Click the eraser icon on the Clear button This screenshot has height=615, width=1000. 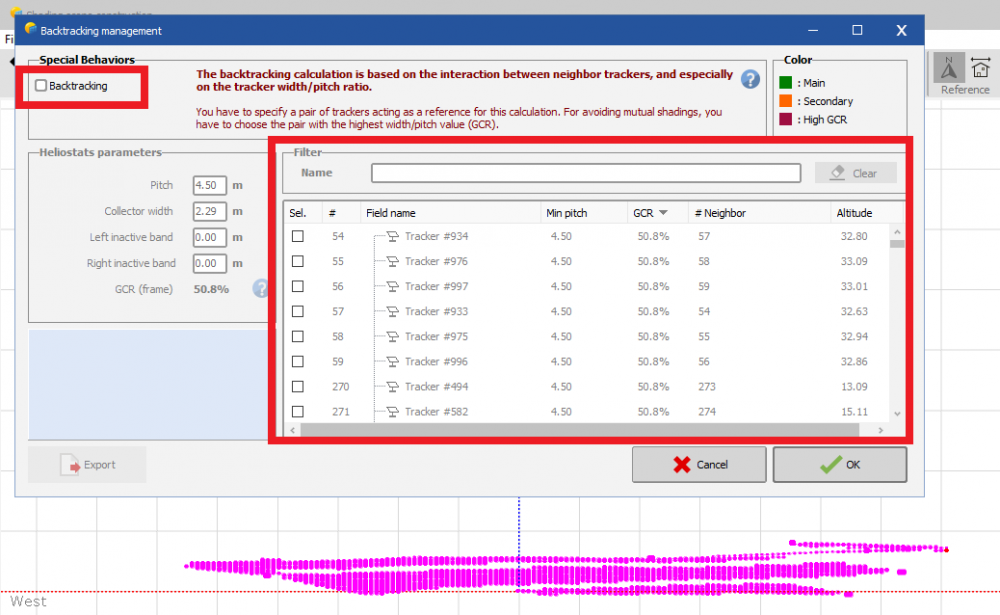pos(837,173)
